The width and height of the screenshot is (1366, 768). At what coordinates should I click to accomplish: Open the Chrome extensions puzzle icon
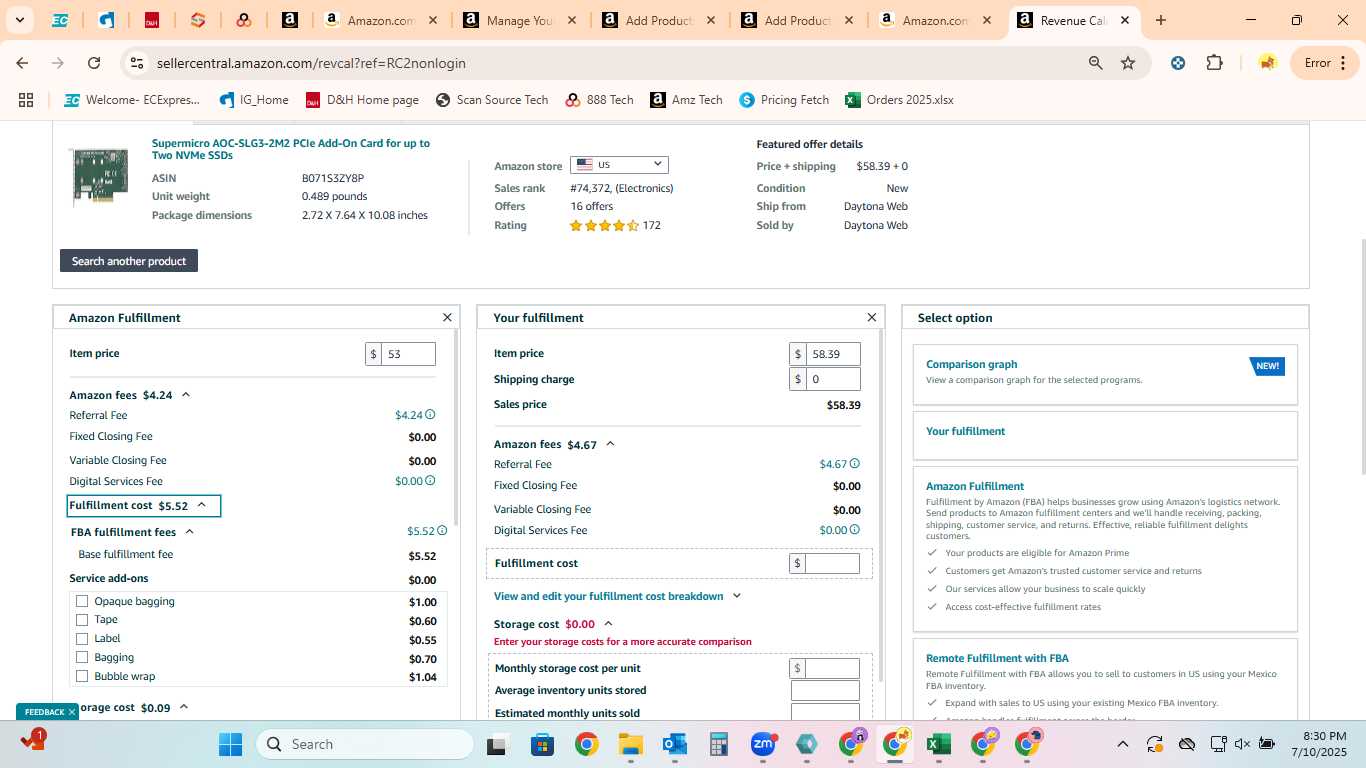coord(1214,63)
